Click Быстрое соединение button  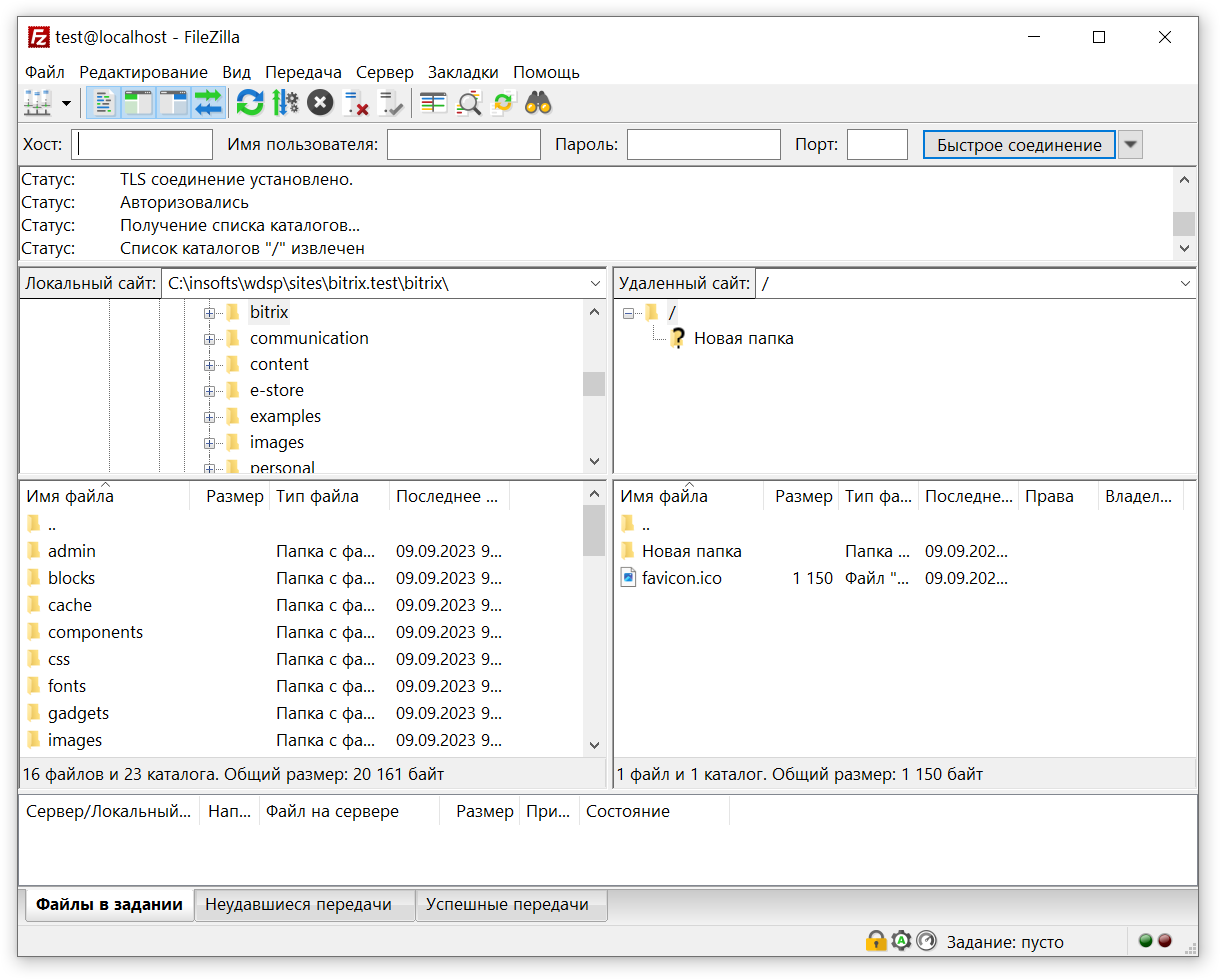click(1019, 145)
